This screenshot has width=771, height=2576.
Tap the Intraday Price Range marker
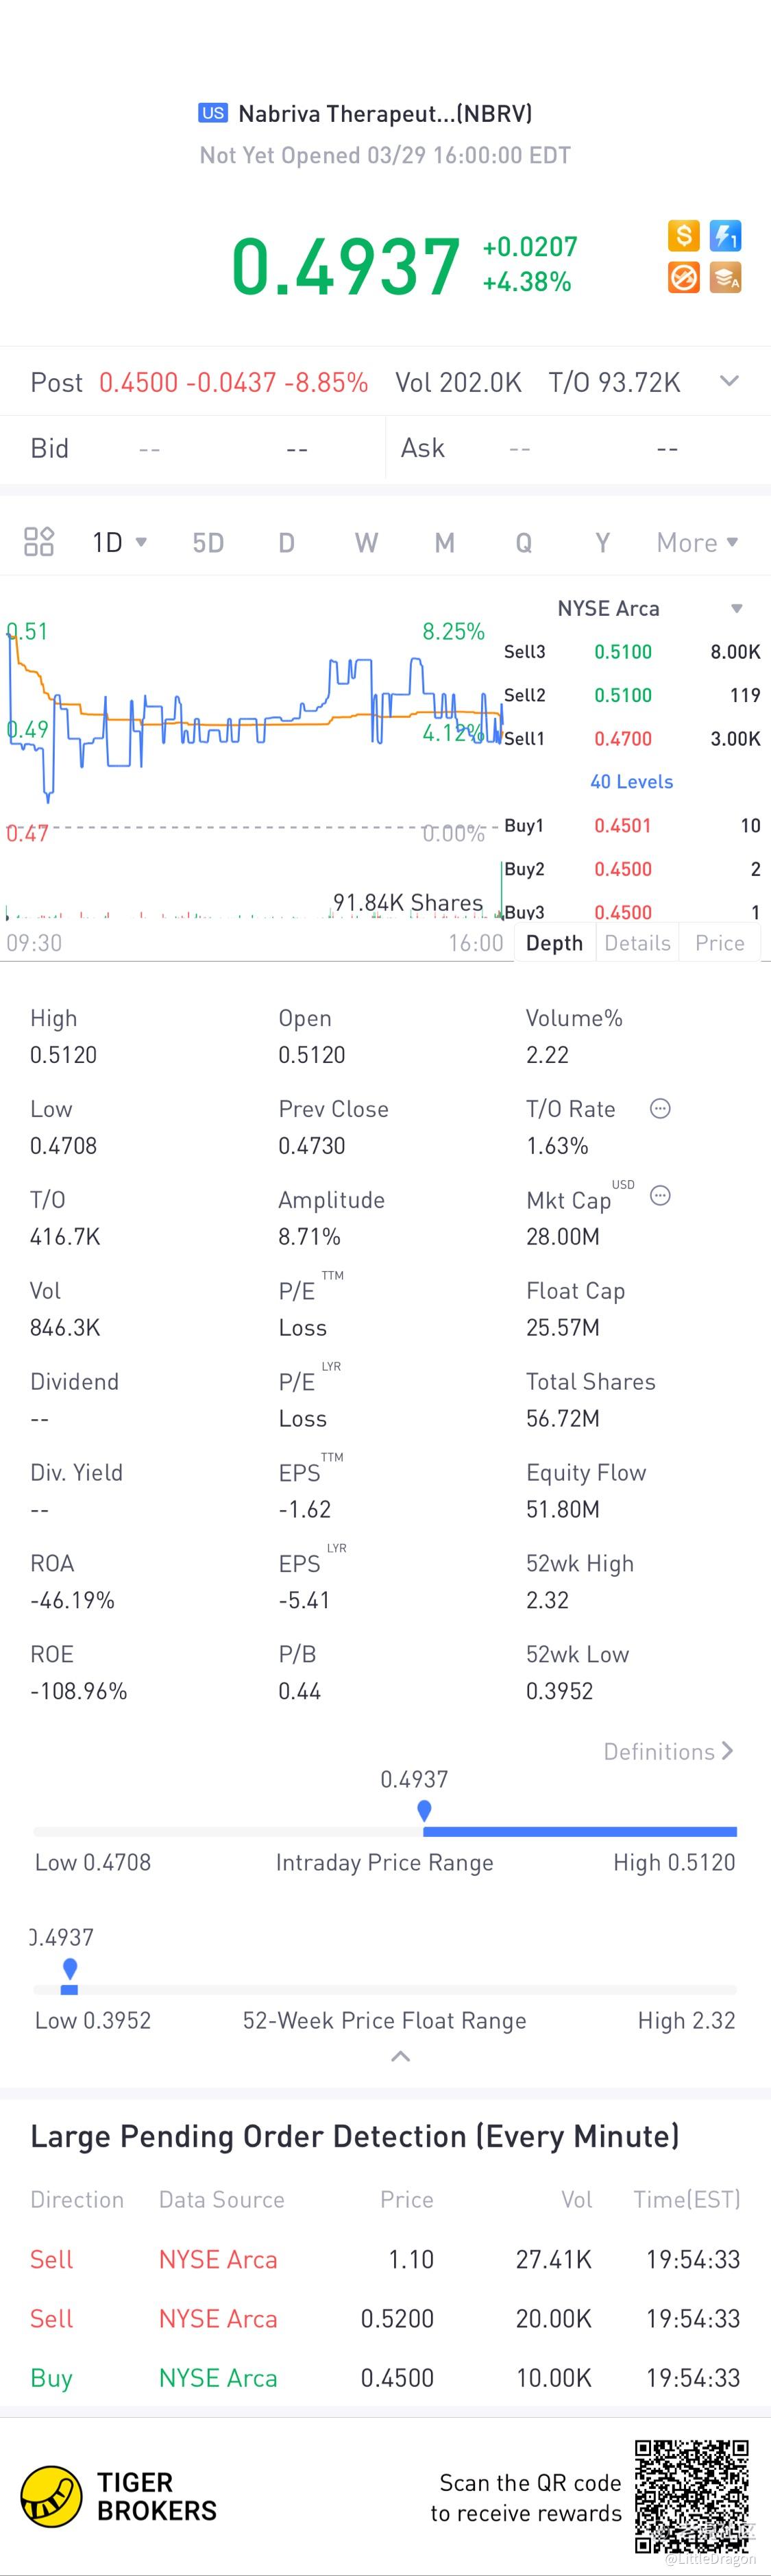[424, 1811]
